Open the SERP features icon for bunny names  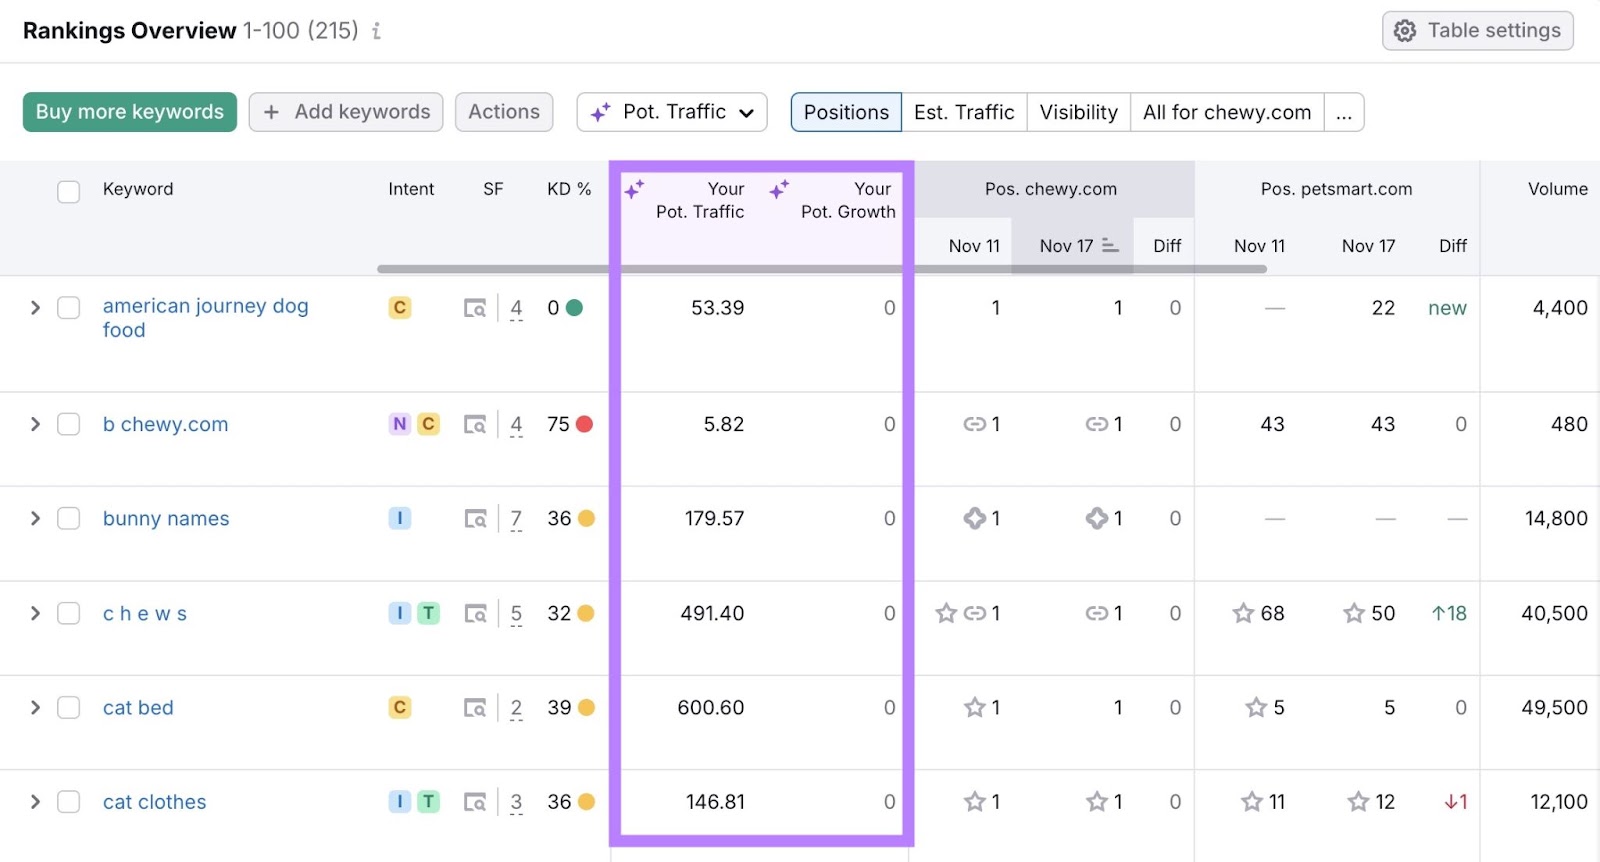coord(475,518)
